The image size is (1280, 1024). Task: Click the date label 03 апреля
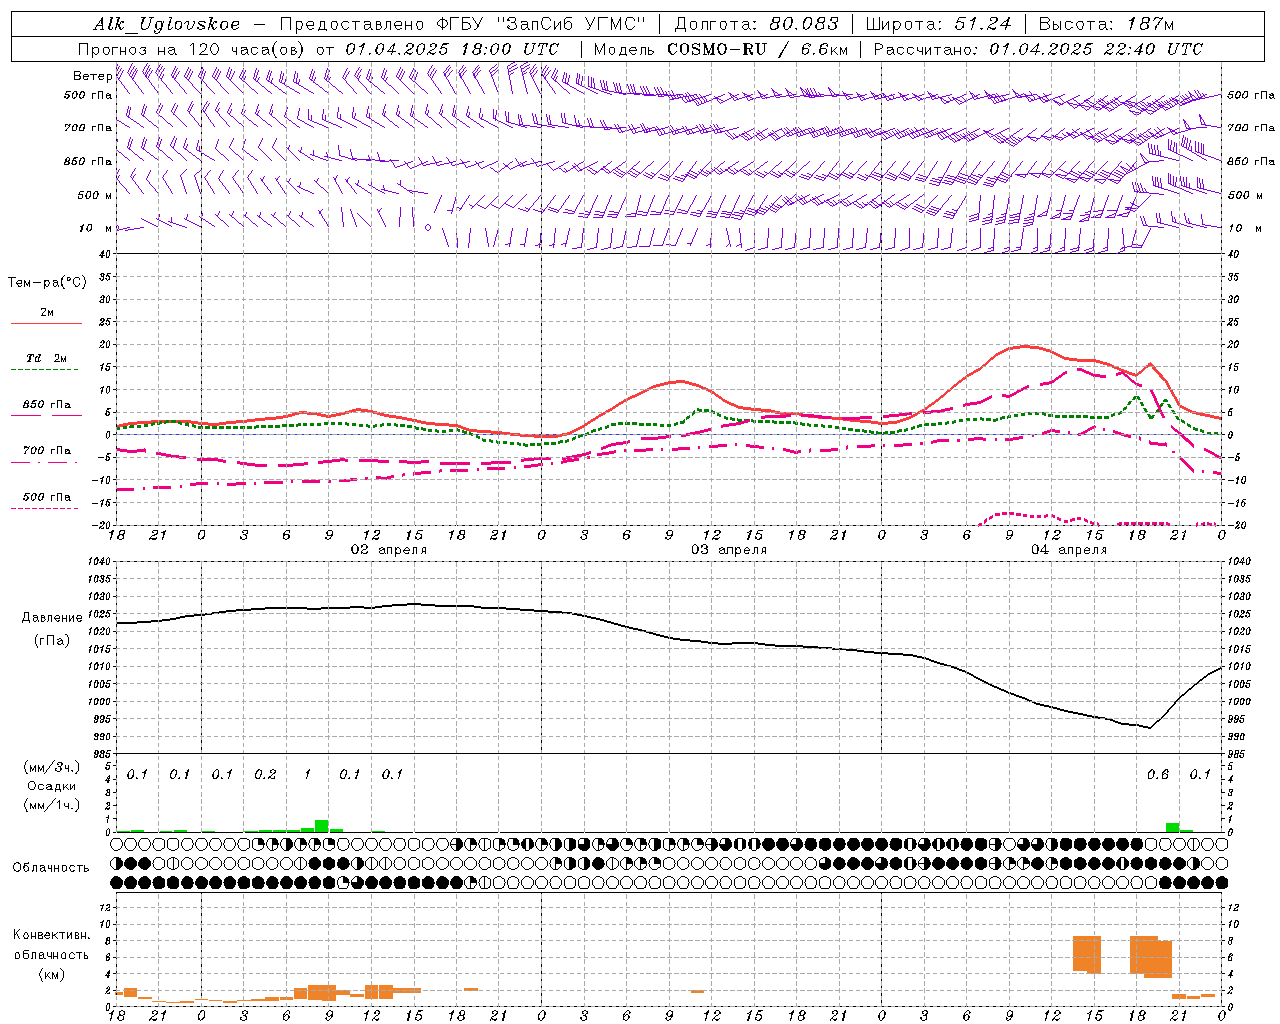729,550
